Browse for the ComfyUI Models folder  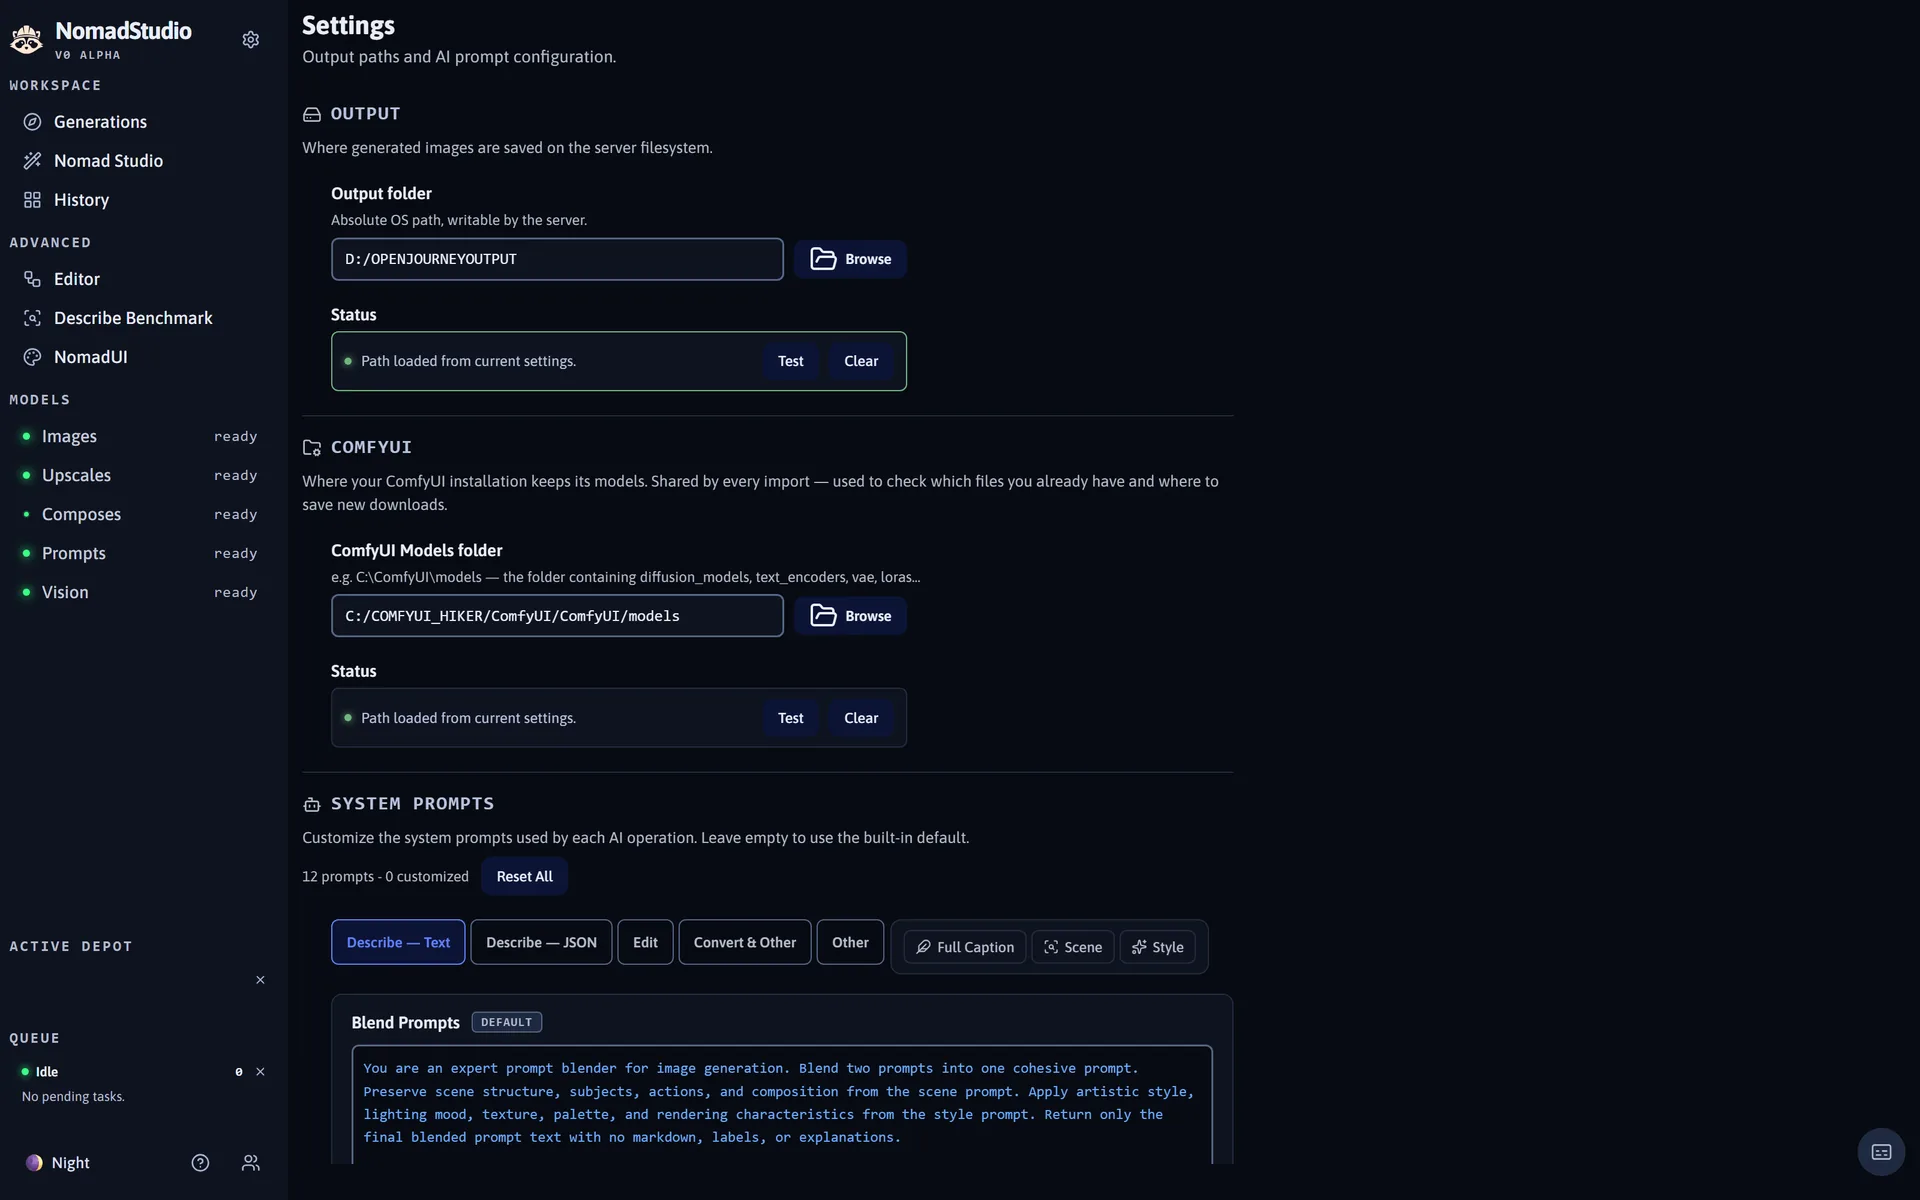[850, 616]
